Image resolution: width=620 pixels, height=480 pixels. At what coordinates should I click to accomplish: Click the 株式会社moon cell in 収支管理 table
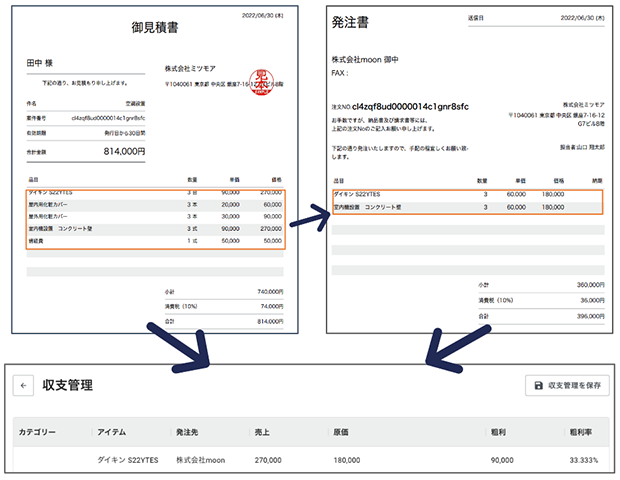pyautogui.click(x=200, y=460)
